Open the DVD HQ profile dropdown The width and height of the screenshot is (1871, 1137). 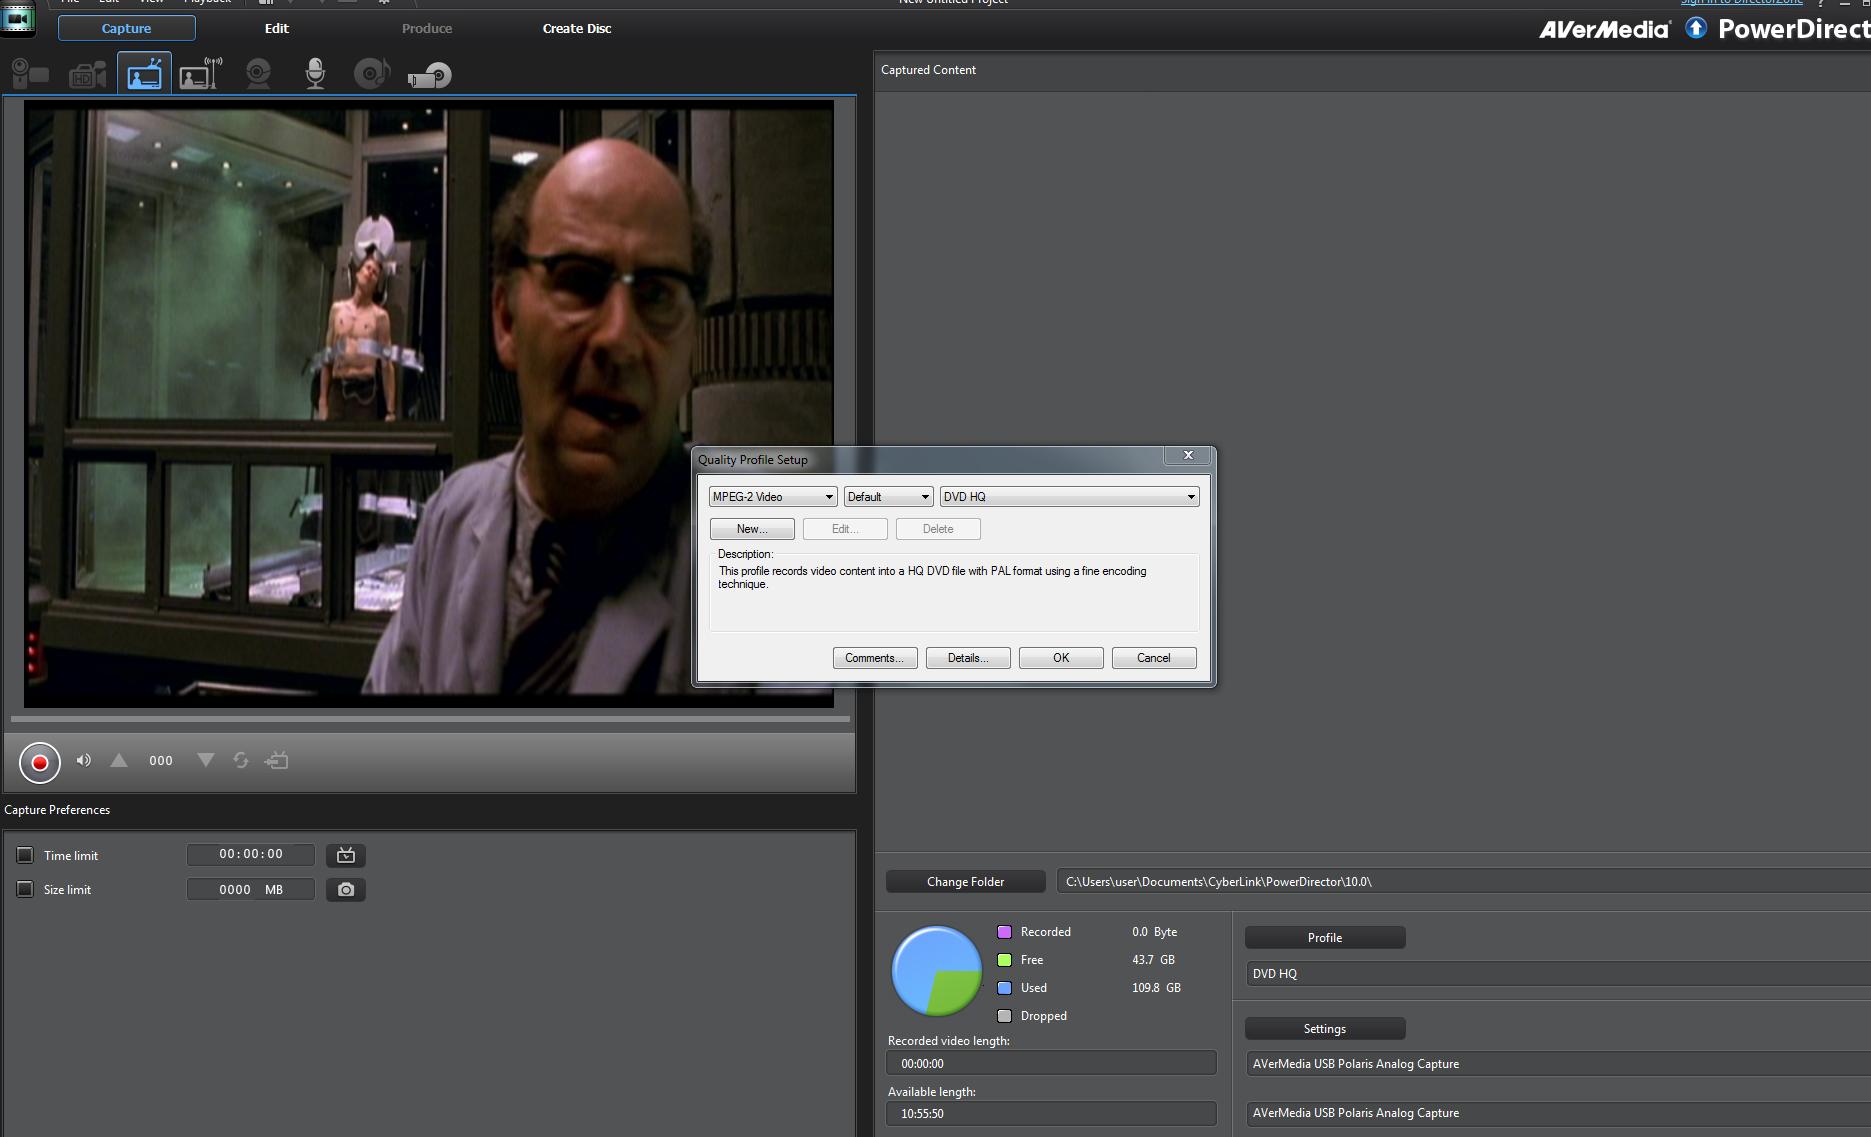[1069, 497]
